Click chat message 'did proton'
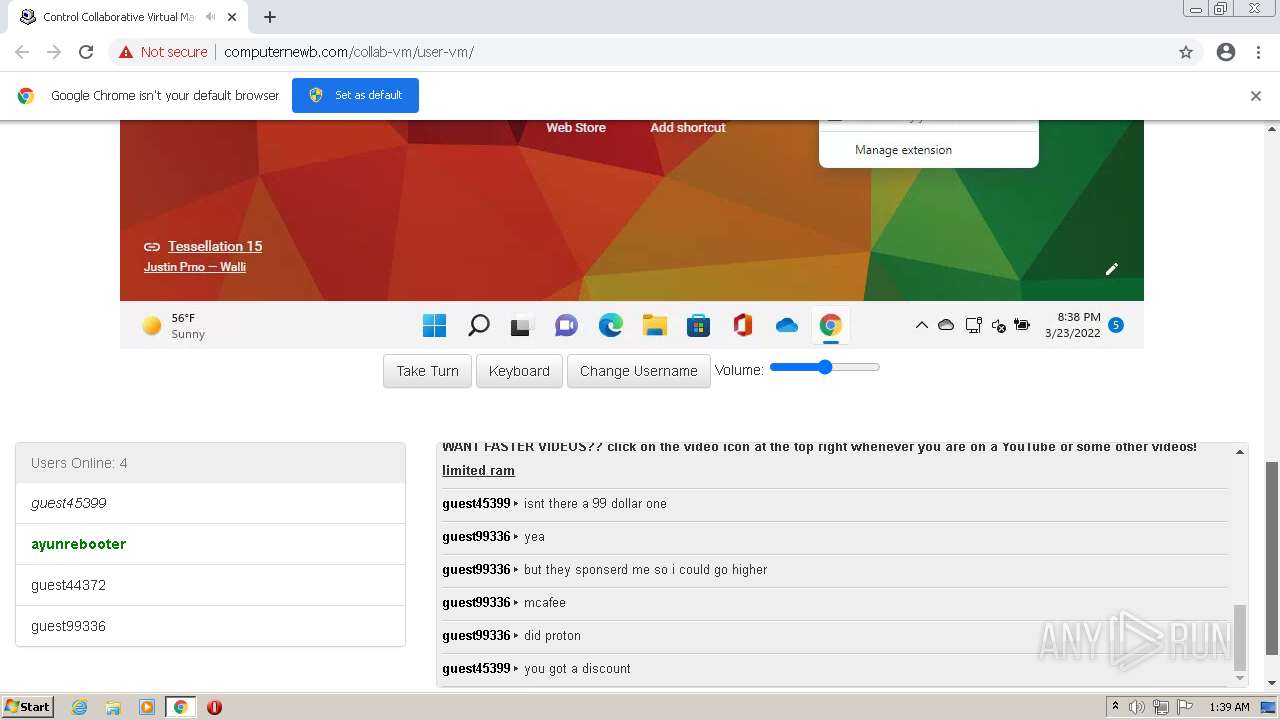The height and width of the screenshot is (720, 1280). 552,635
